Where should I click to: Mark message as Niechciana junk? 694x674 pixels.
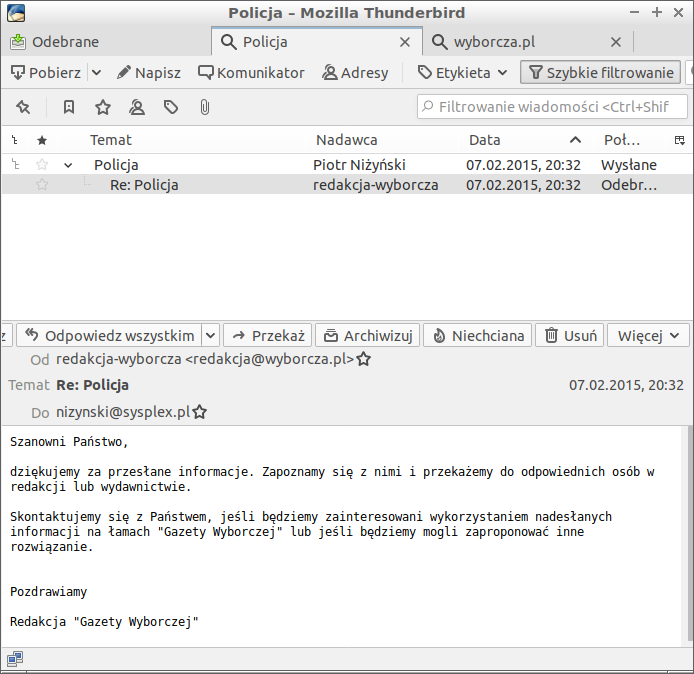(x=478, y=336)
